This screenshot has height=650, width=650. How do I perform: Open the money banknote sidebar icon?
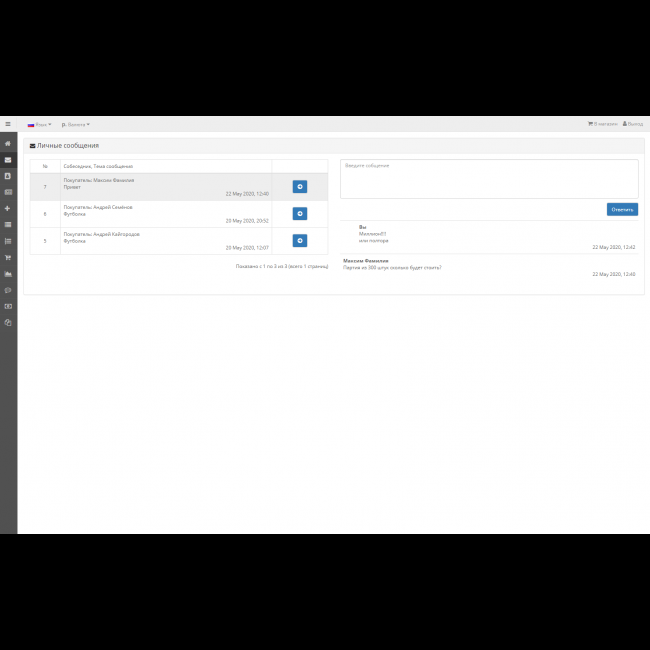coord(8,306)
